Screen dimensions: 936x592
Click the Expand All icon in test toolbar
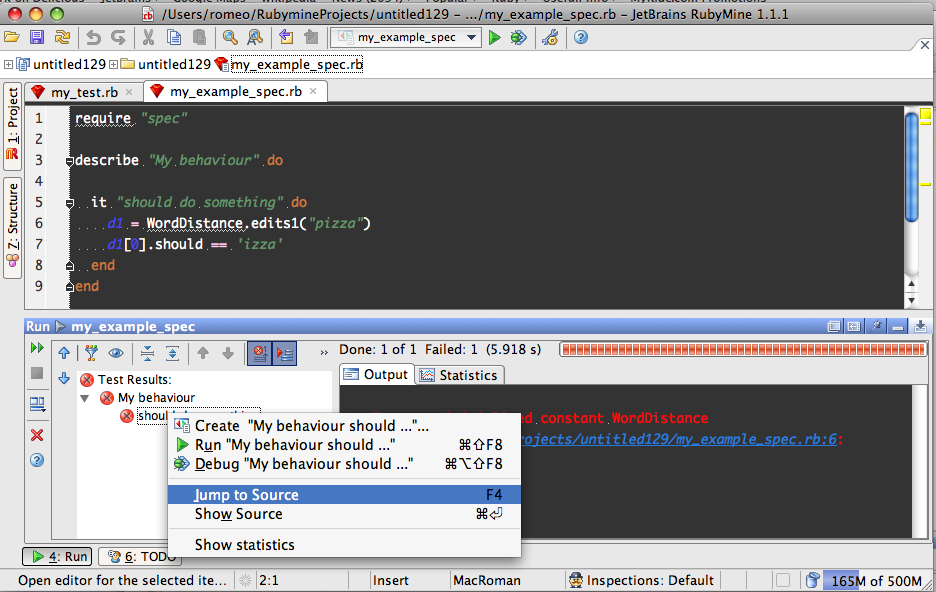point(173,353)
